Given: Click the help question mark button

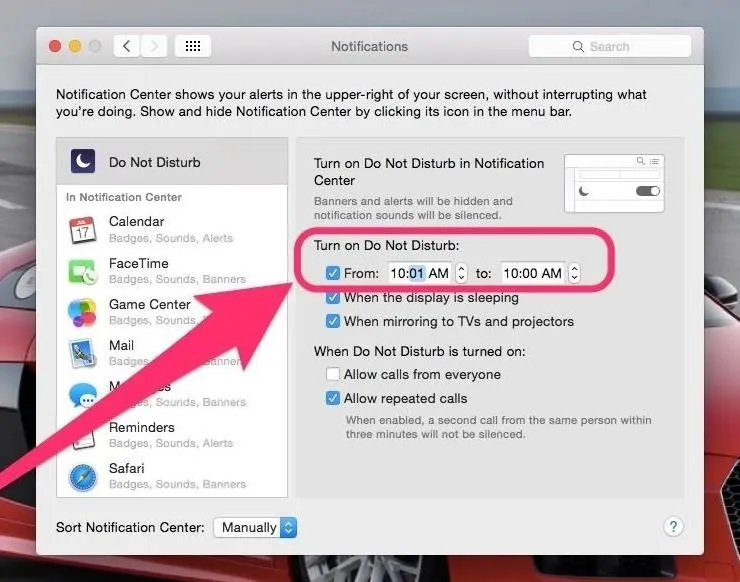Looking at the screenshot, I should pos(673,526).
